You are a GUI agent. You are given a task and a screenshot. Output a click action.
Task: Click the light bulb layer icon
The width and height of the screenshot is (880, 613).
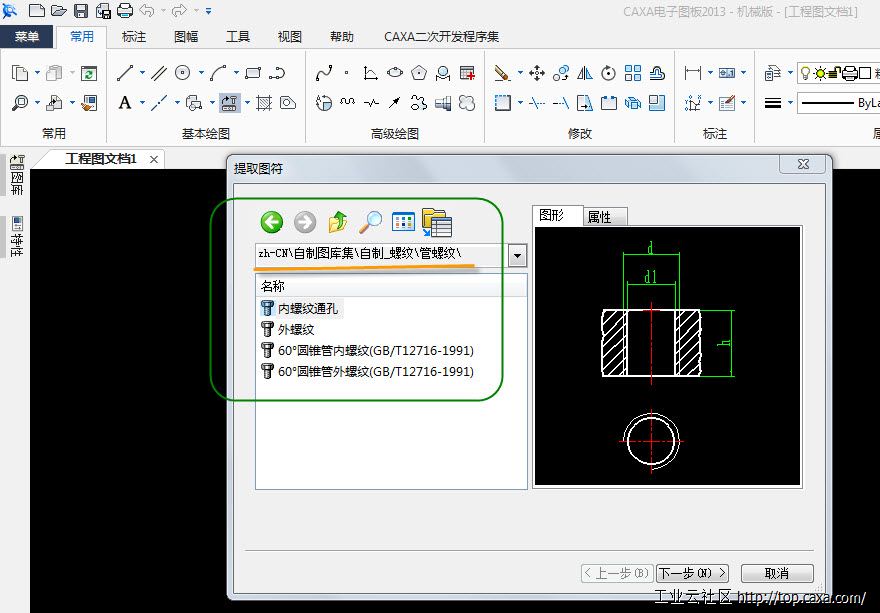805,73
